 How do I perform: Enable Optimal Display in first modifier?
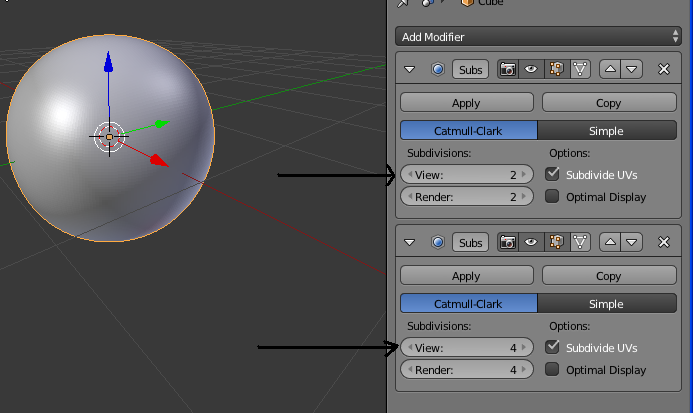point(552,196)
